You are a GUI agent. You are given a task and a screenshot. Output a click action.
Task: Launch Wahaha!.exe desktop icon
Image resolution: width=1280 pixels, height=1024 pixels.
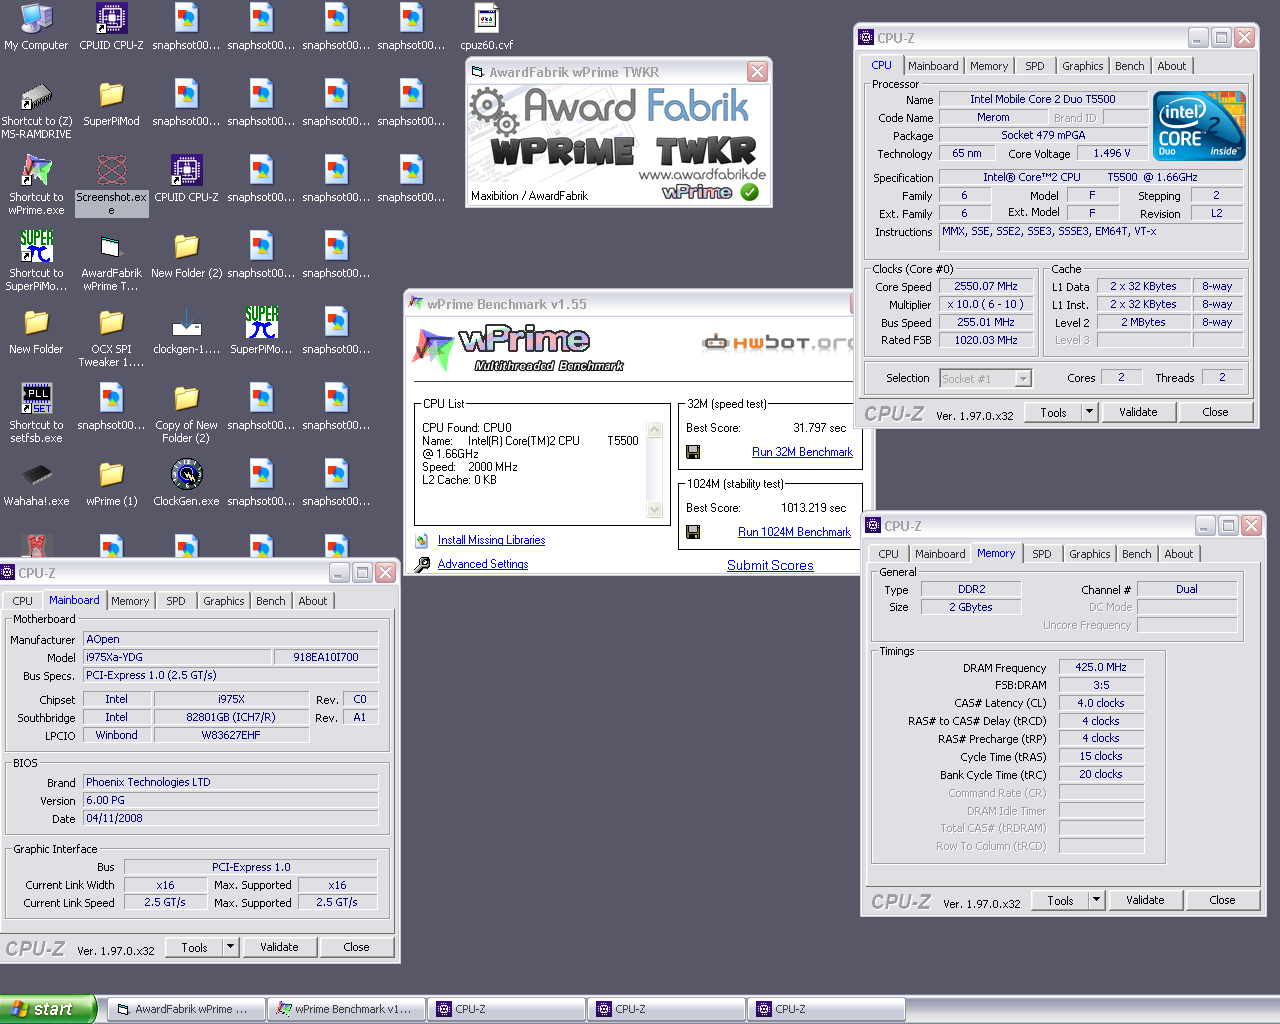36,484
